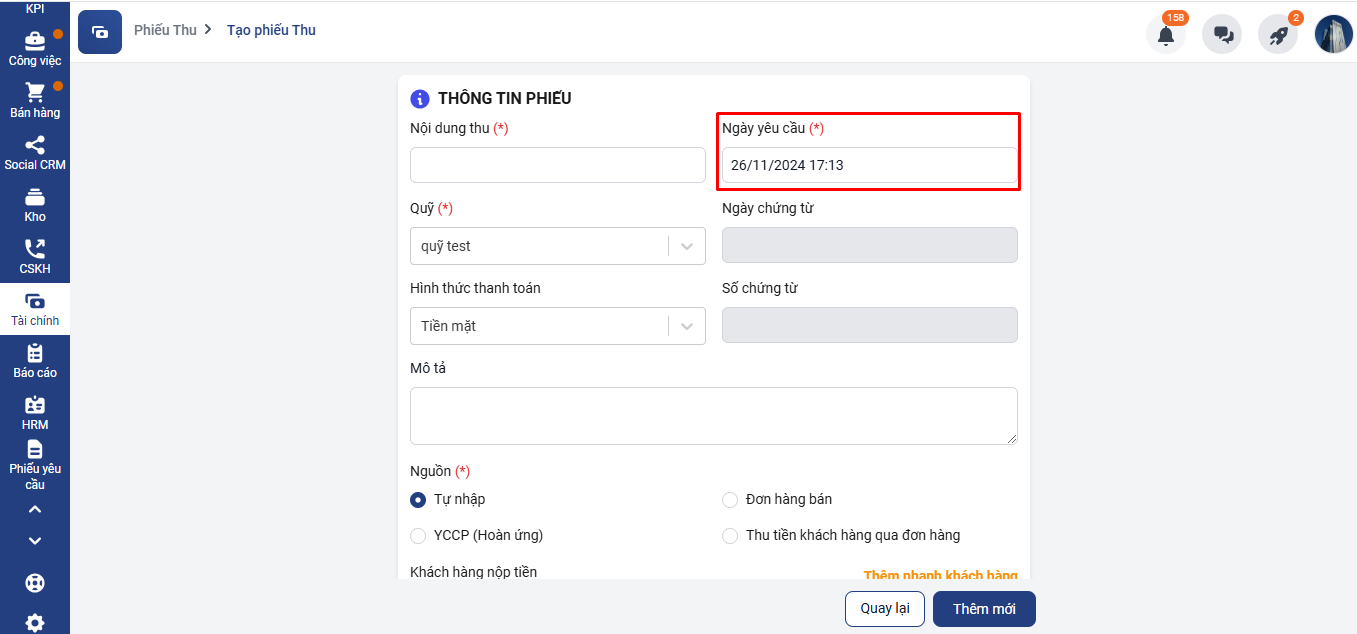This screenshot has width=1357, height=634.
Task: Click the rocket icon in header
Action: point(1278,35)
